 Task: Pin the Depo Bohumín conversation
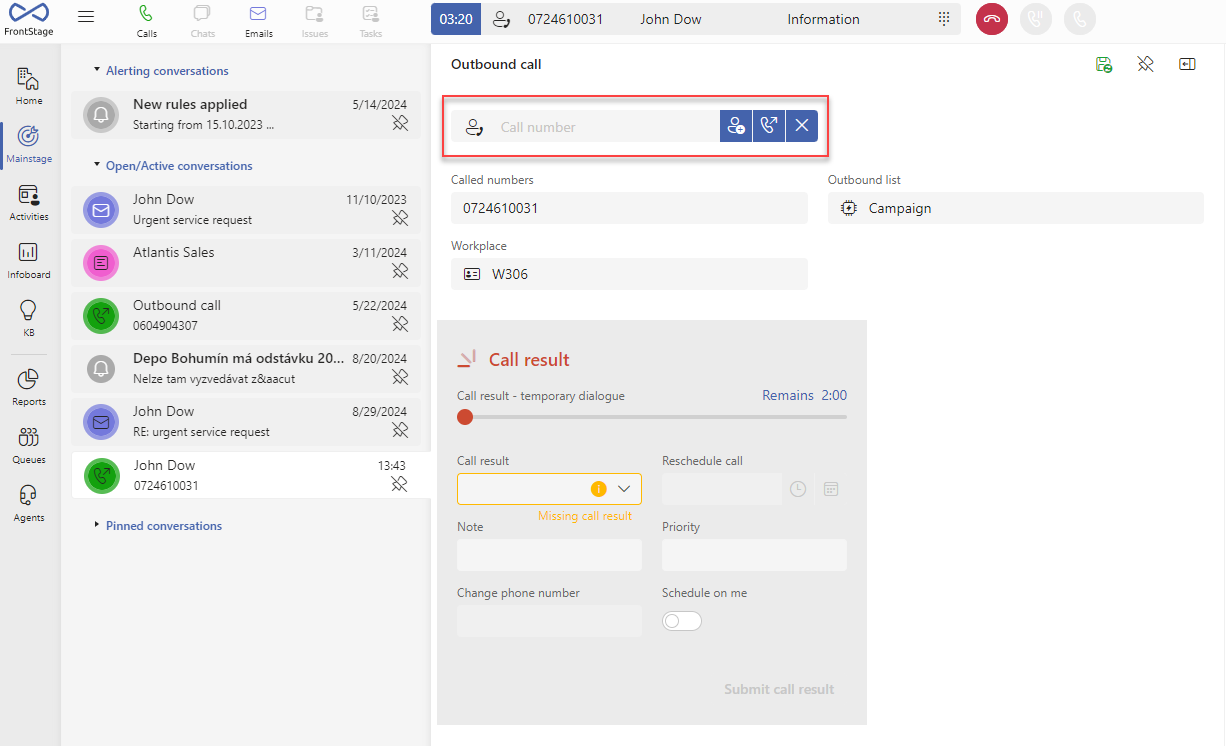pos(400,377)
